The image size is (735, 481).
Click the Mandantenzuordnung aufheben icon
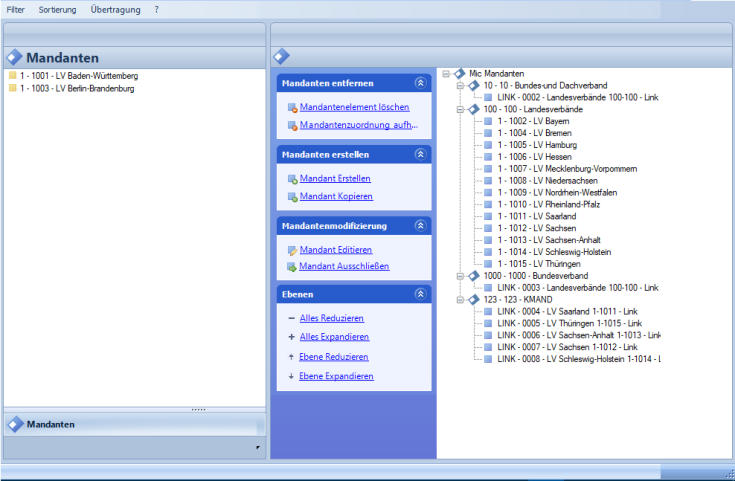pyautogui.click(x=291, y=126)
